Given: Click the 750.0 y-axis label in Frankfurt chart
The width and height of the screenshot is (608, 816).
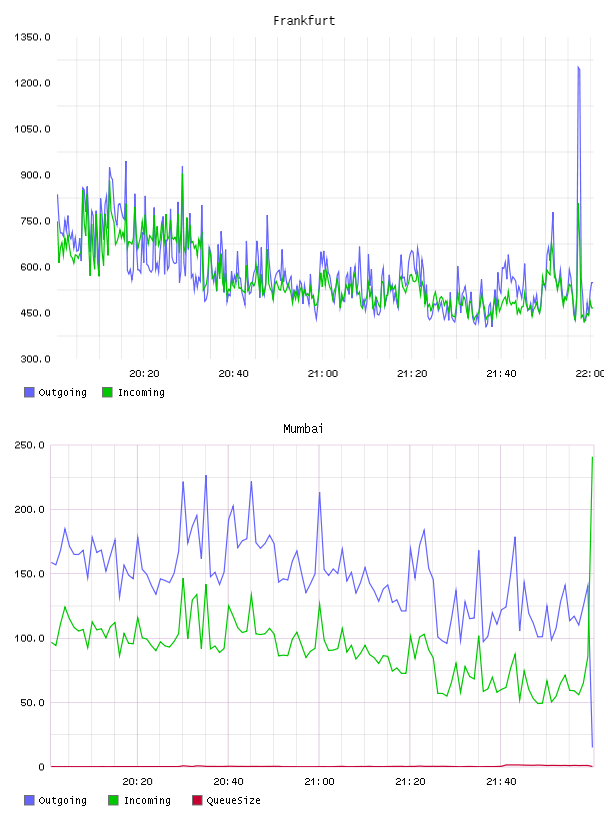Looking at the screenshot, I should [35, 221].
